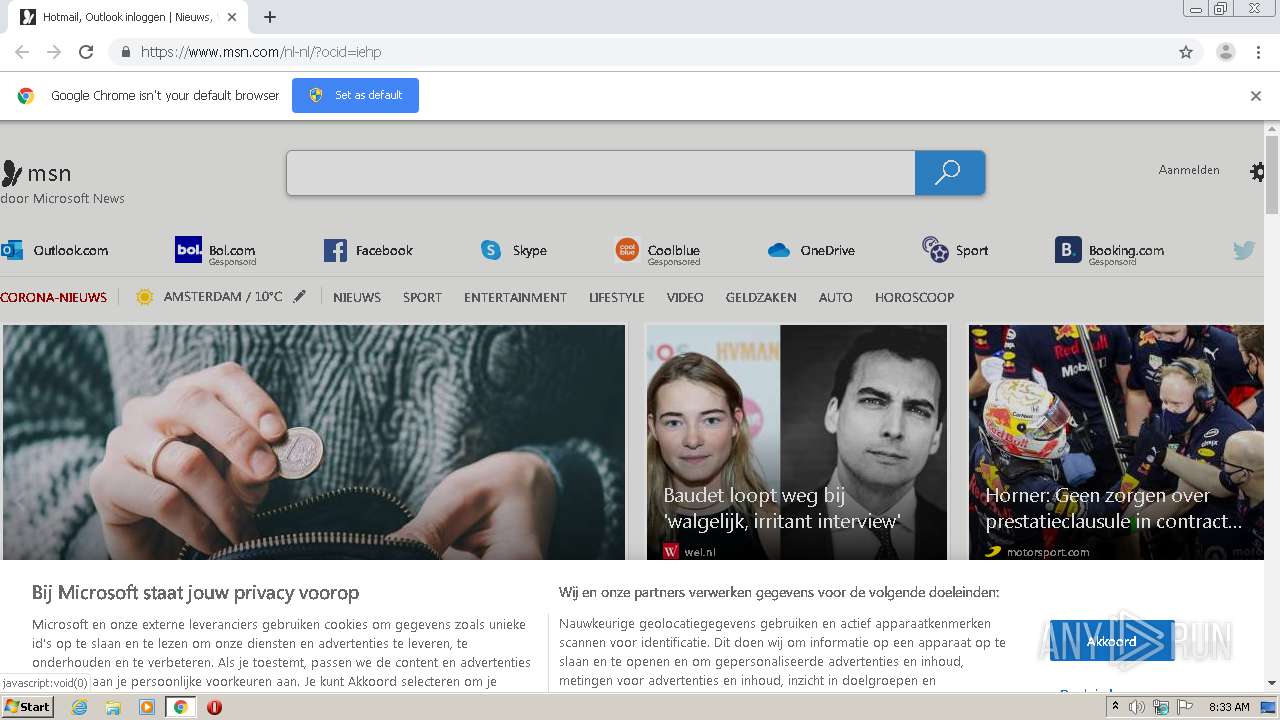Open the coin purse headline image
Screen dimensions: 1280x720
point(314,442)
